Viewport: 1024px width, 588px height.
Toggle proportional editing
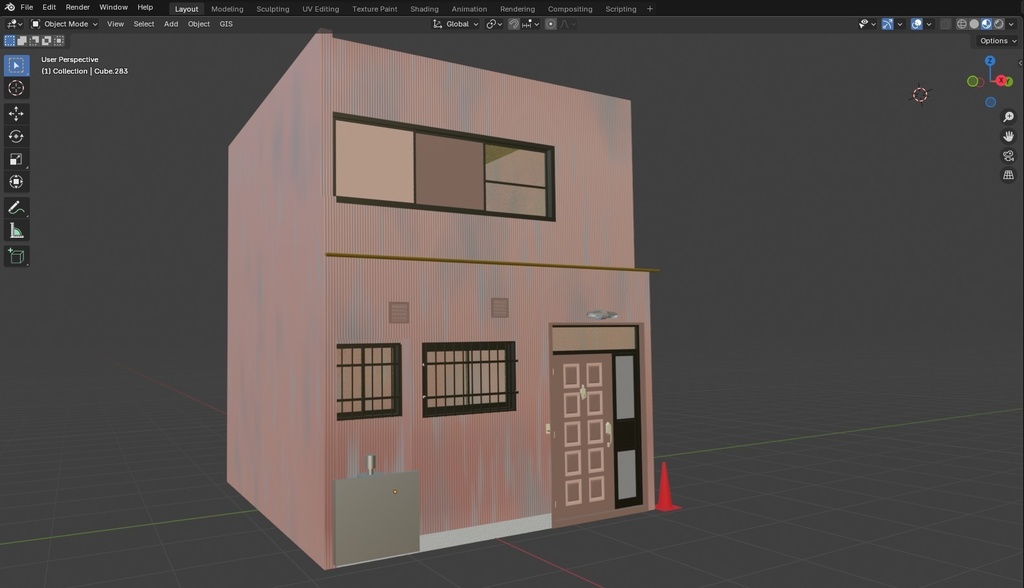(551, 24)
